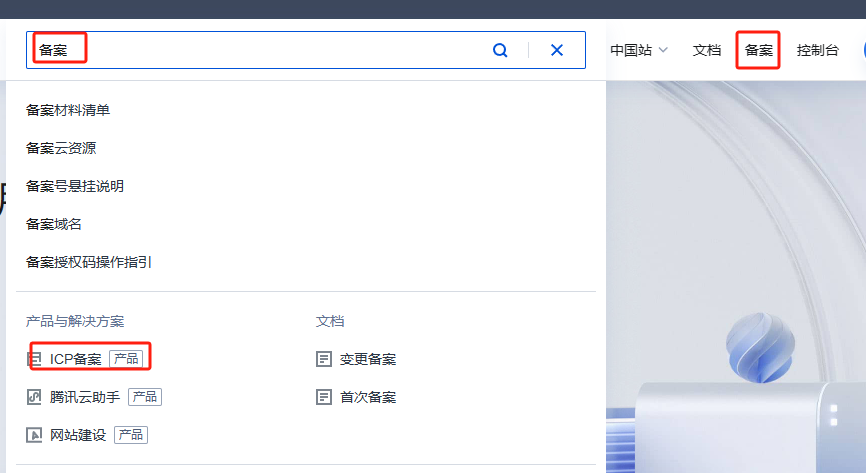This screenshot has width=866, height=473.
Task: Open the 备案授权码操作指引 suggestion
Action: tap(89, 262)
